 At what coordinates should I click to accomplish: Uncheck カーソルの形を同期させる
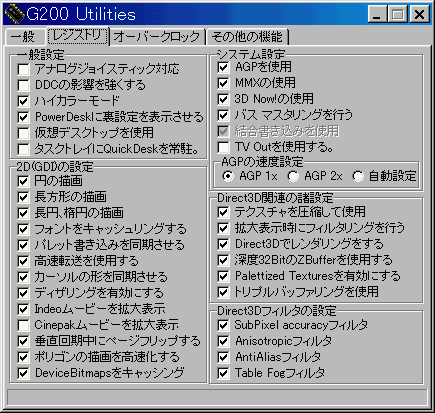click(23, 277)
